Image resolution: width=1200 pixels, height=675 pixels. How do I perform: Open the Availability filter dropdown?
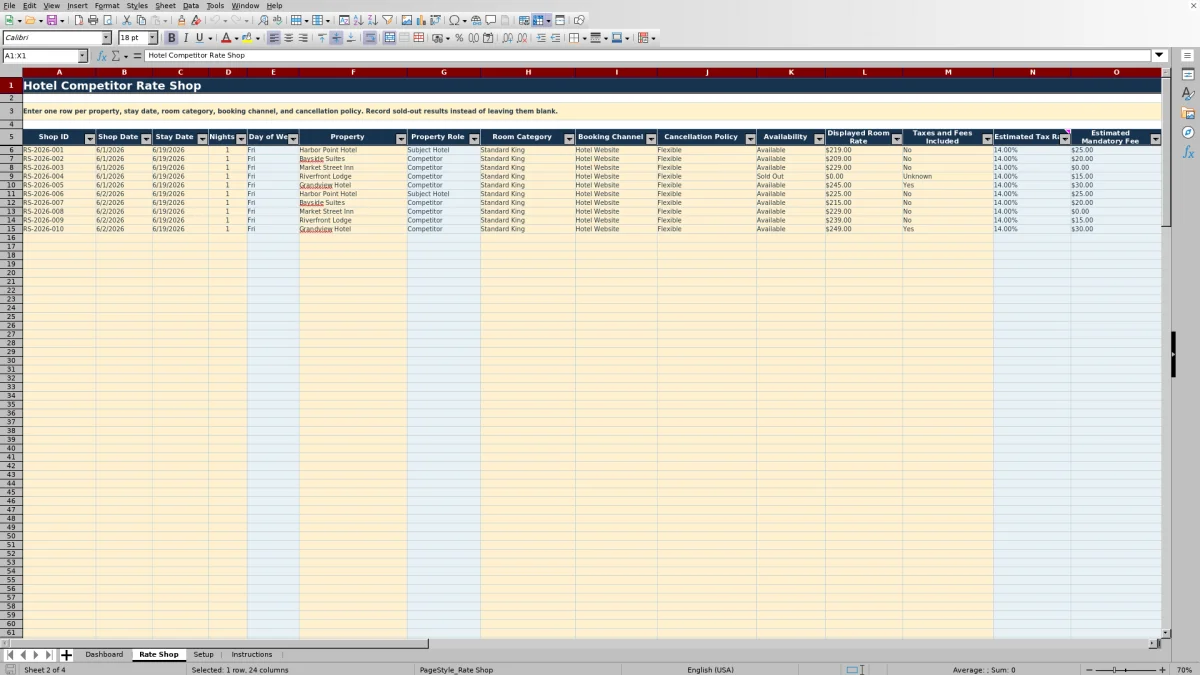click(x=819, y=139)
